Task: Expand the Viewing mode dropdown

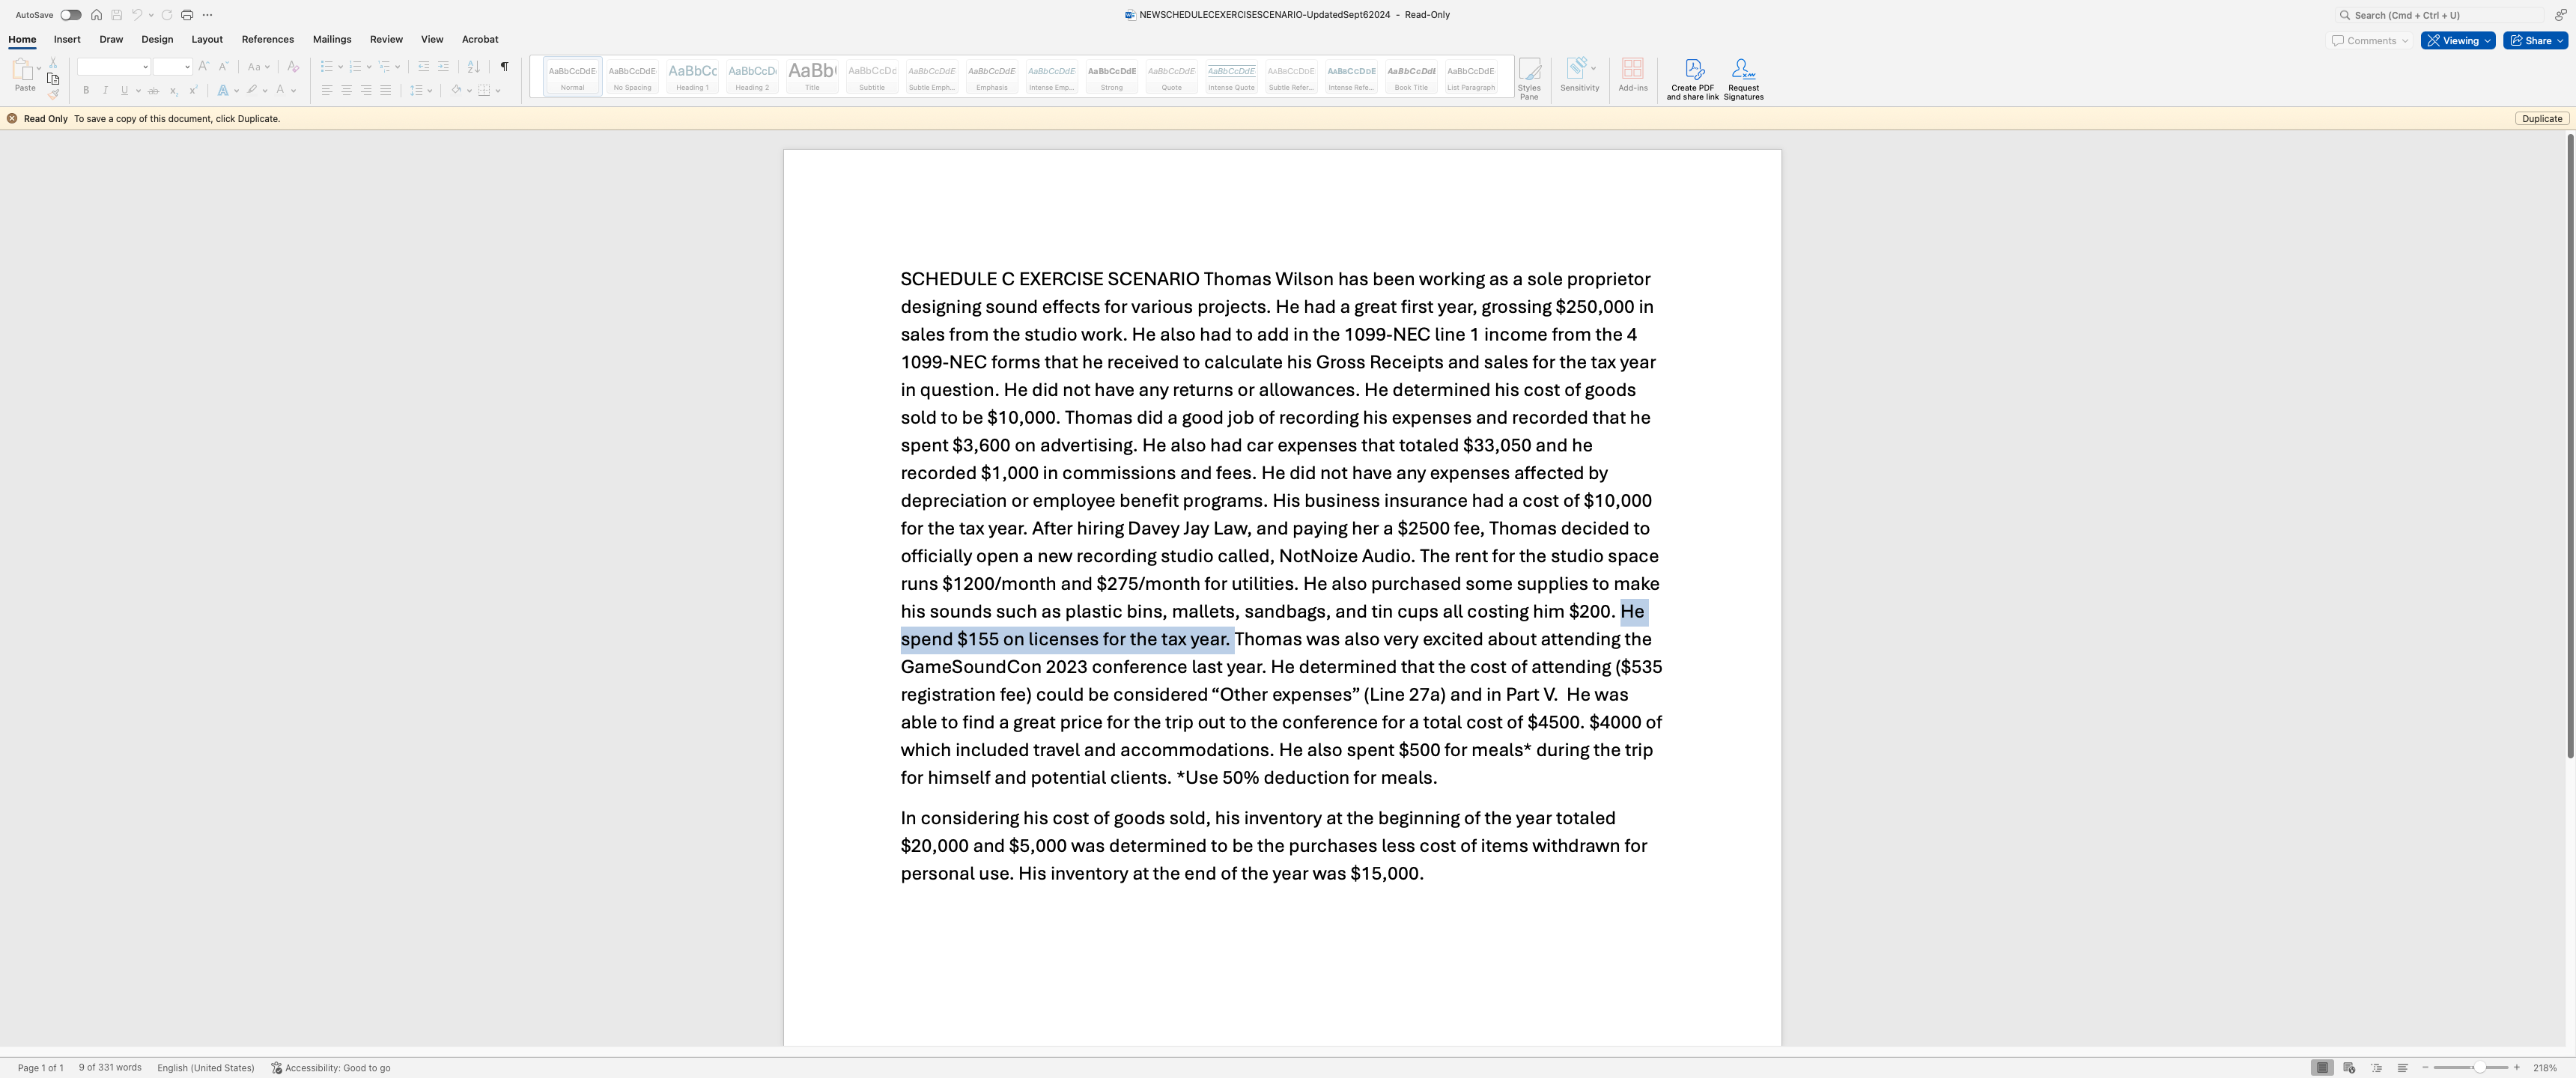Action: pos(2458,41)
